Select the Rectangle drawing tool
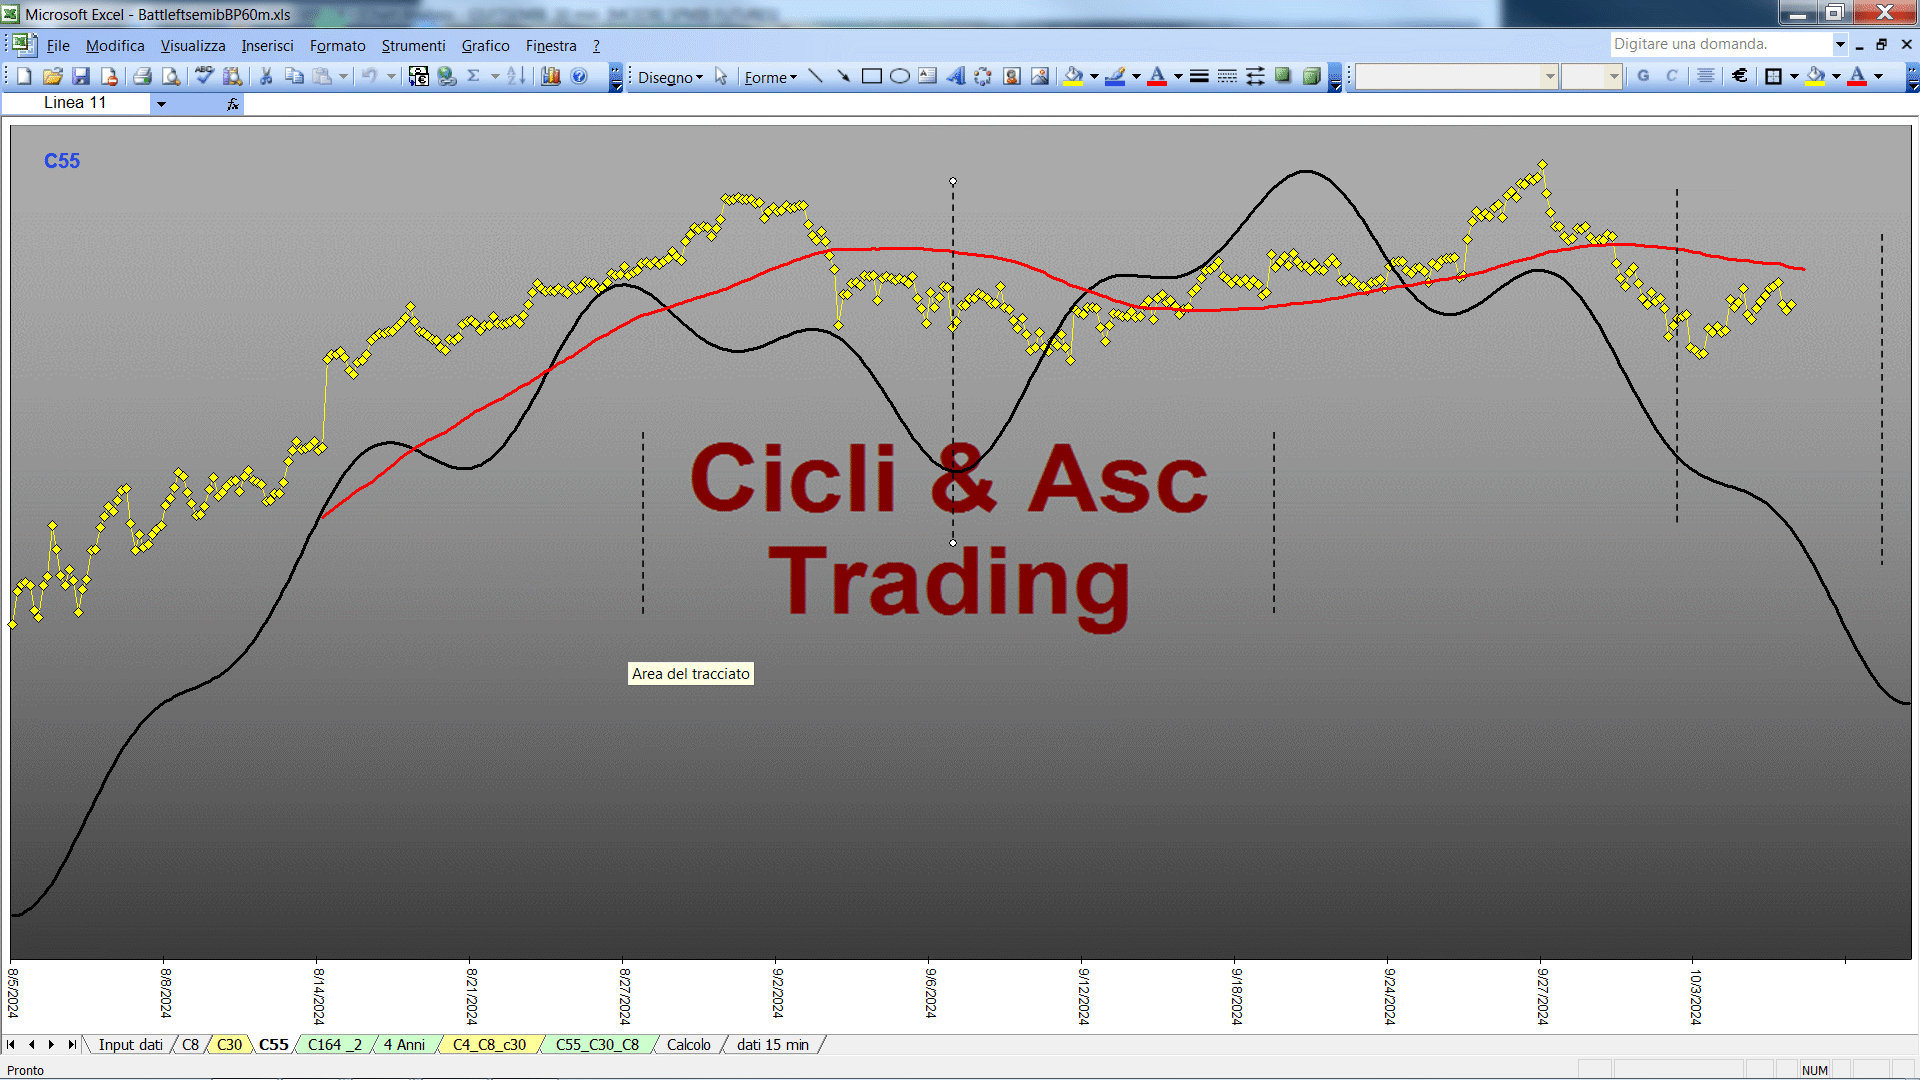 click(872, 77)
